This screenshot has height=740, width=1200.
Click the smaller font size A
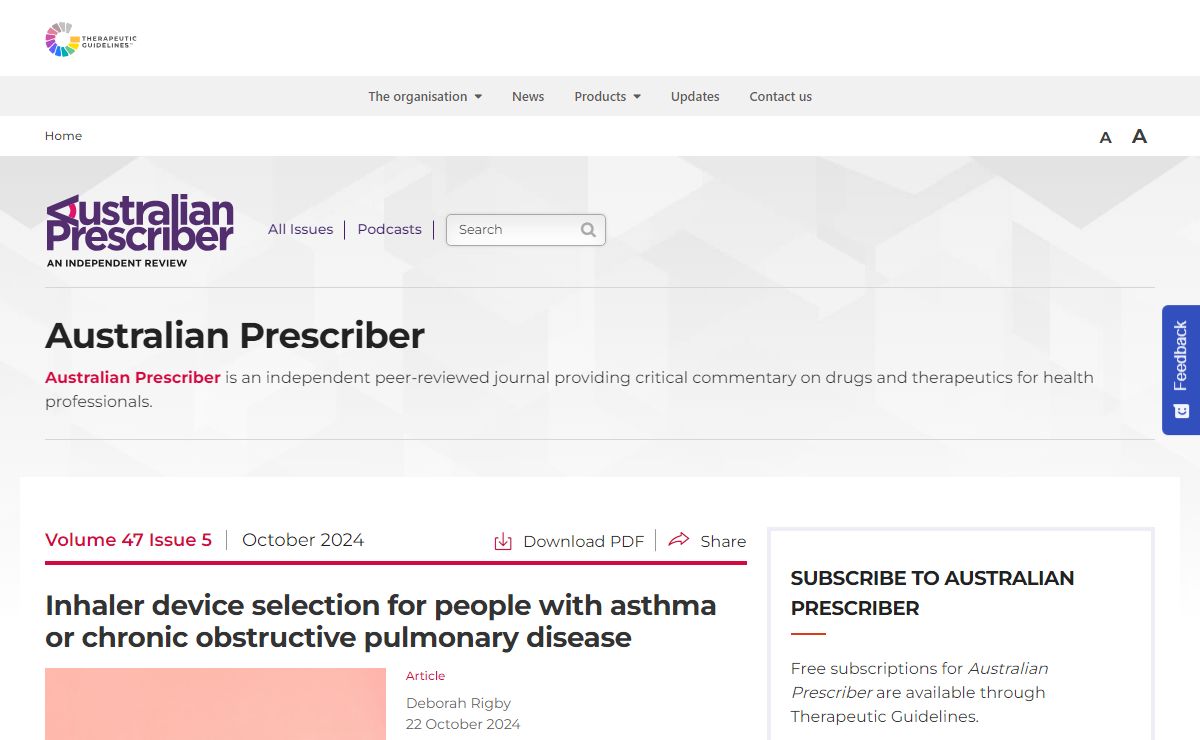(x=1105, y=138)
